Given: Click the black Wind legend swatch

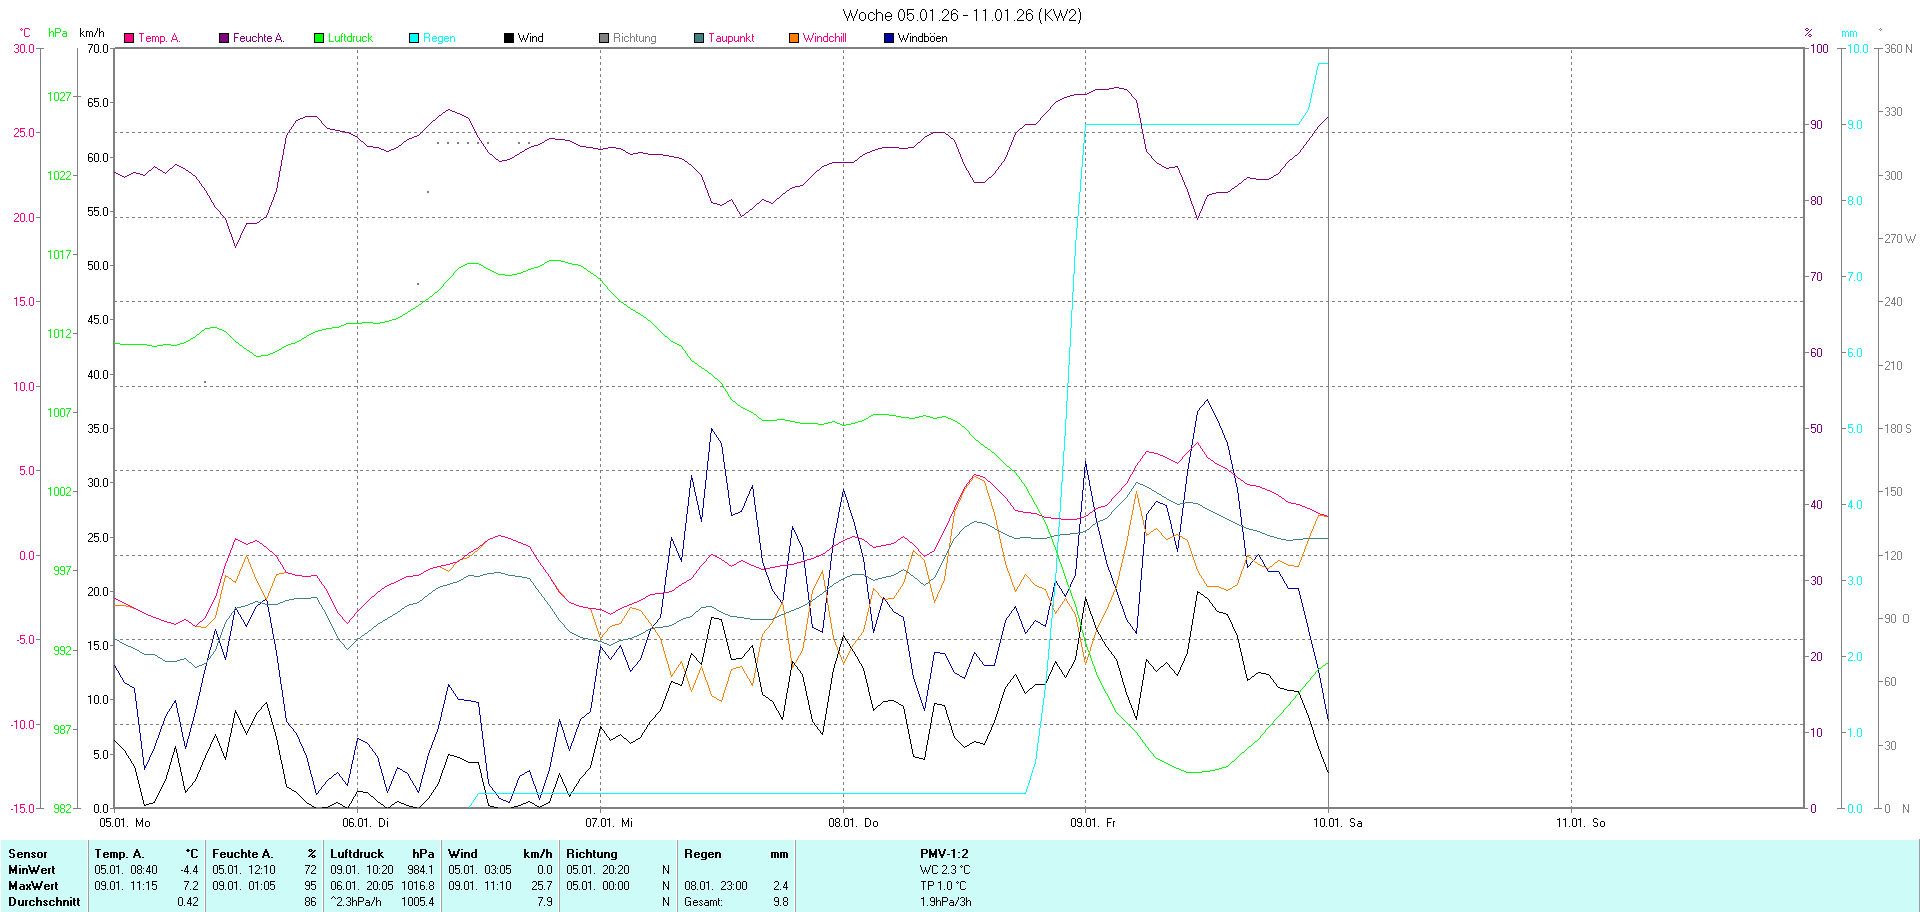Looking at the screenshot, I should pyautogui.click(x=509, y=38).
